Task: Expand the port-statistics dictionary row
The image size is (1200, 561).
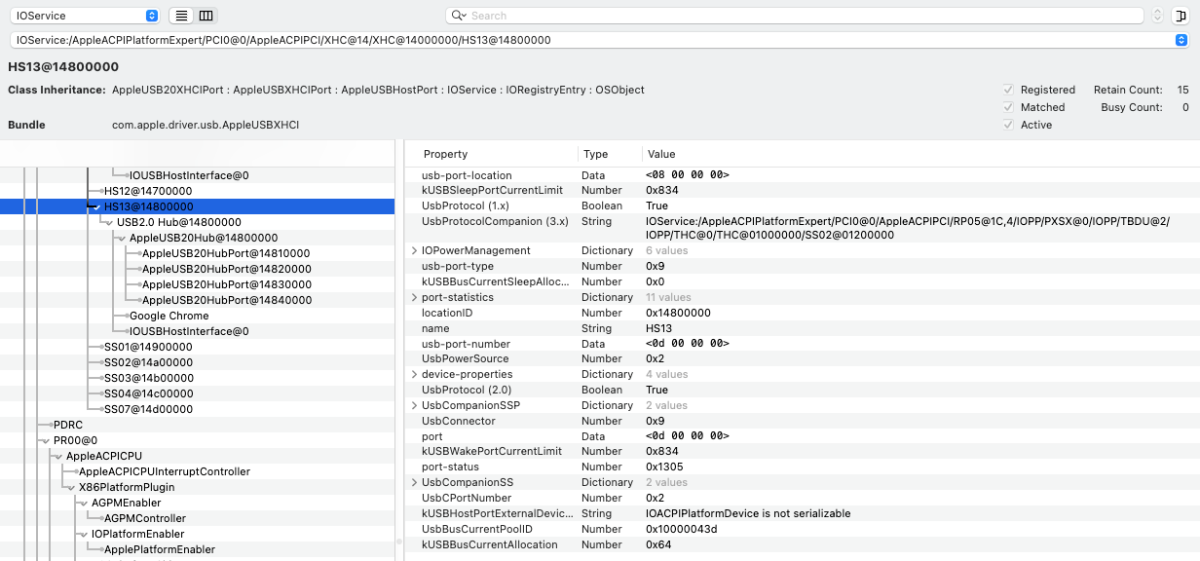Action: point(415,298)
